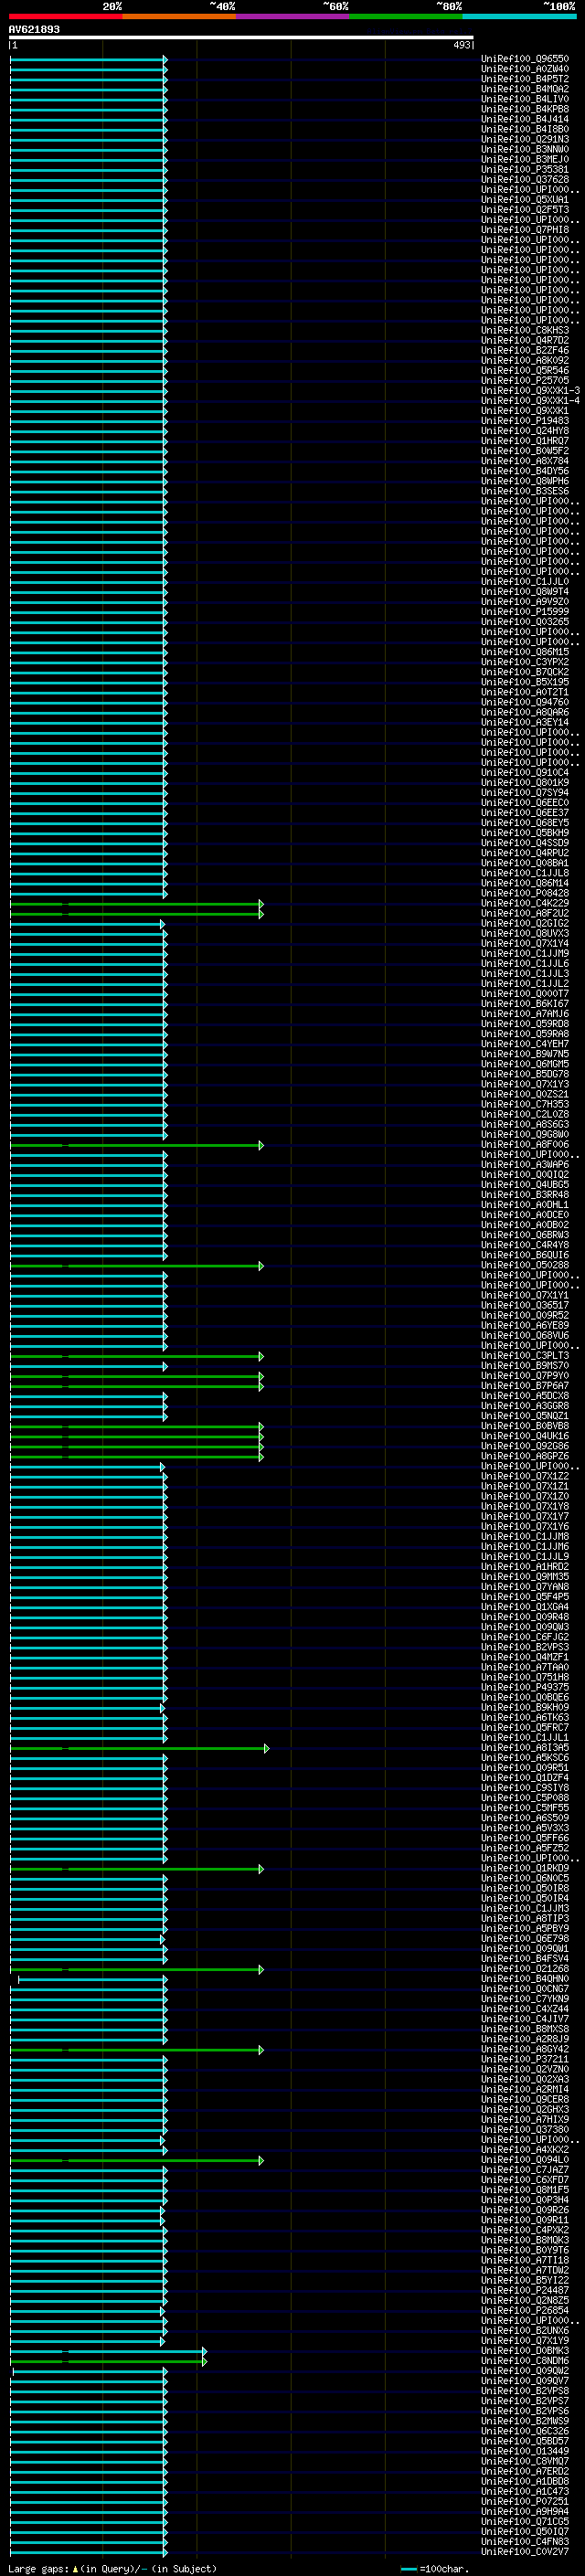Click the green alignment bar for A8F006
This screenshot has width=585, height=2576.
137,1145
